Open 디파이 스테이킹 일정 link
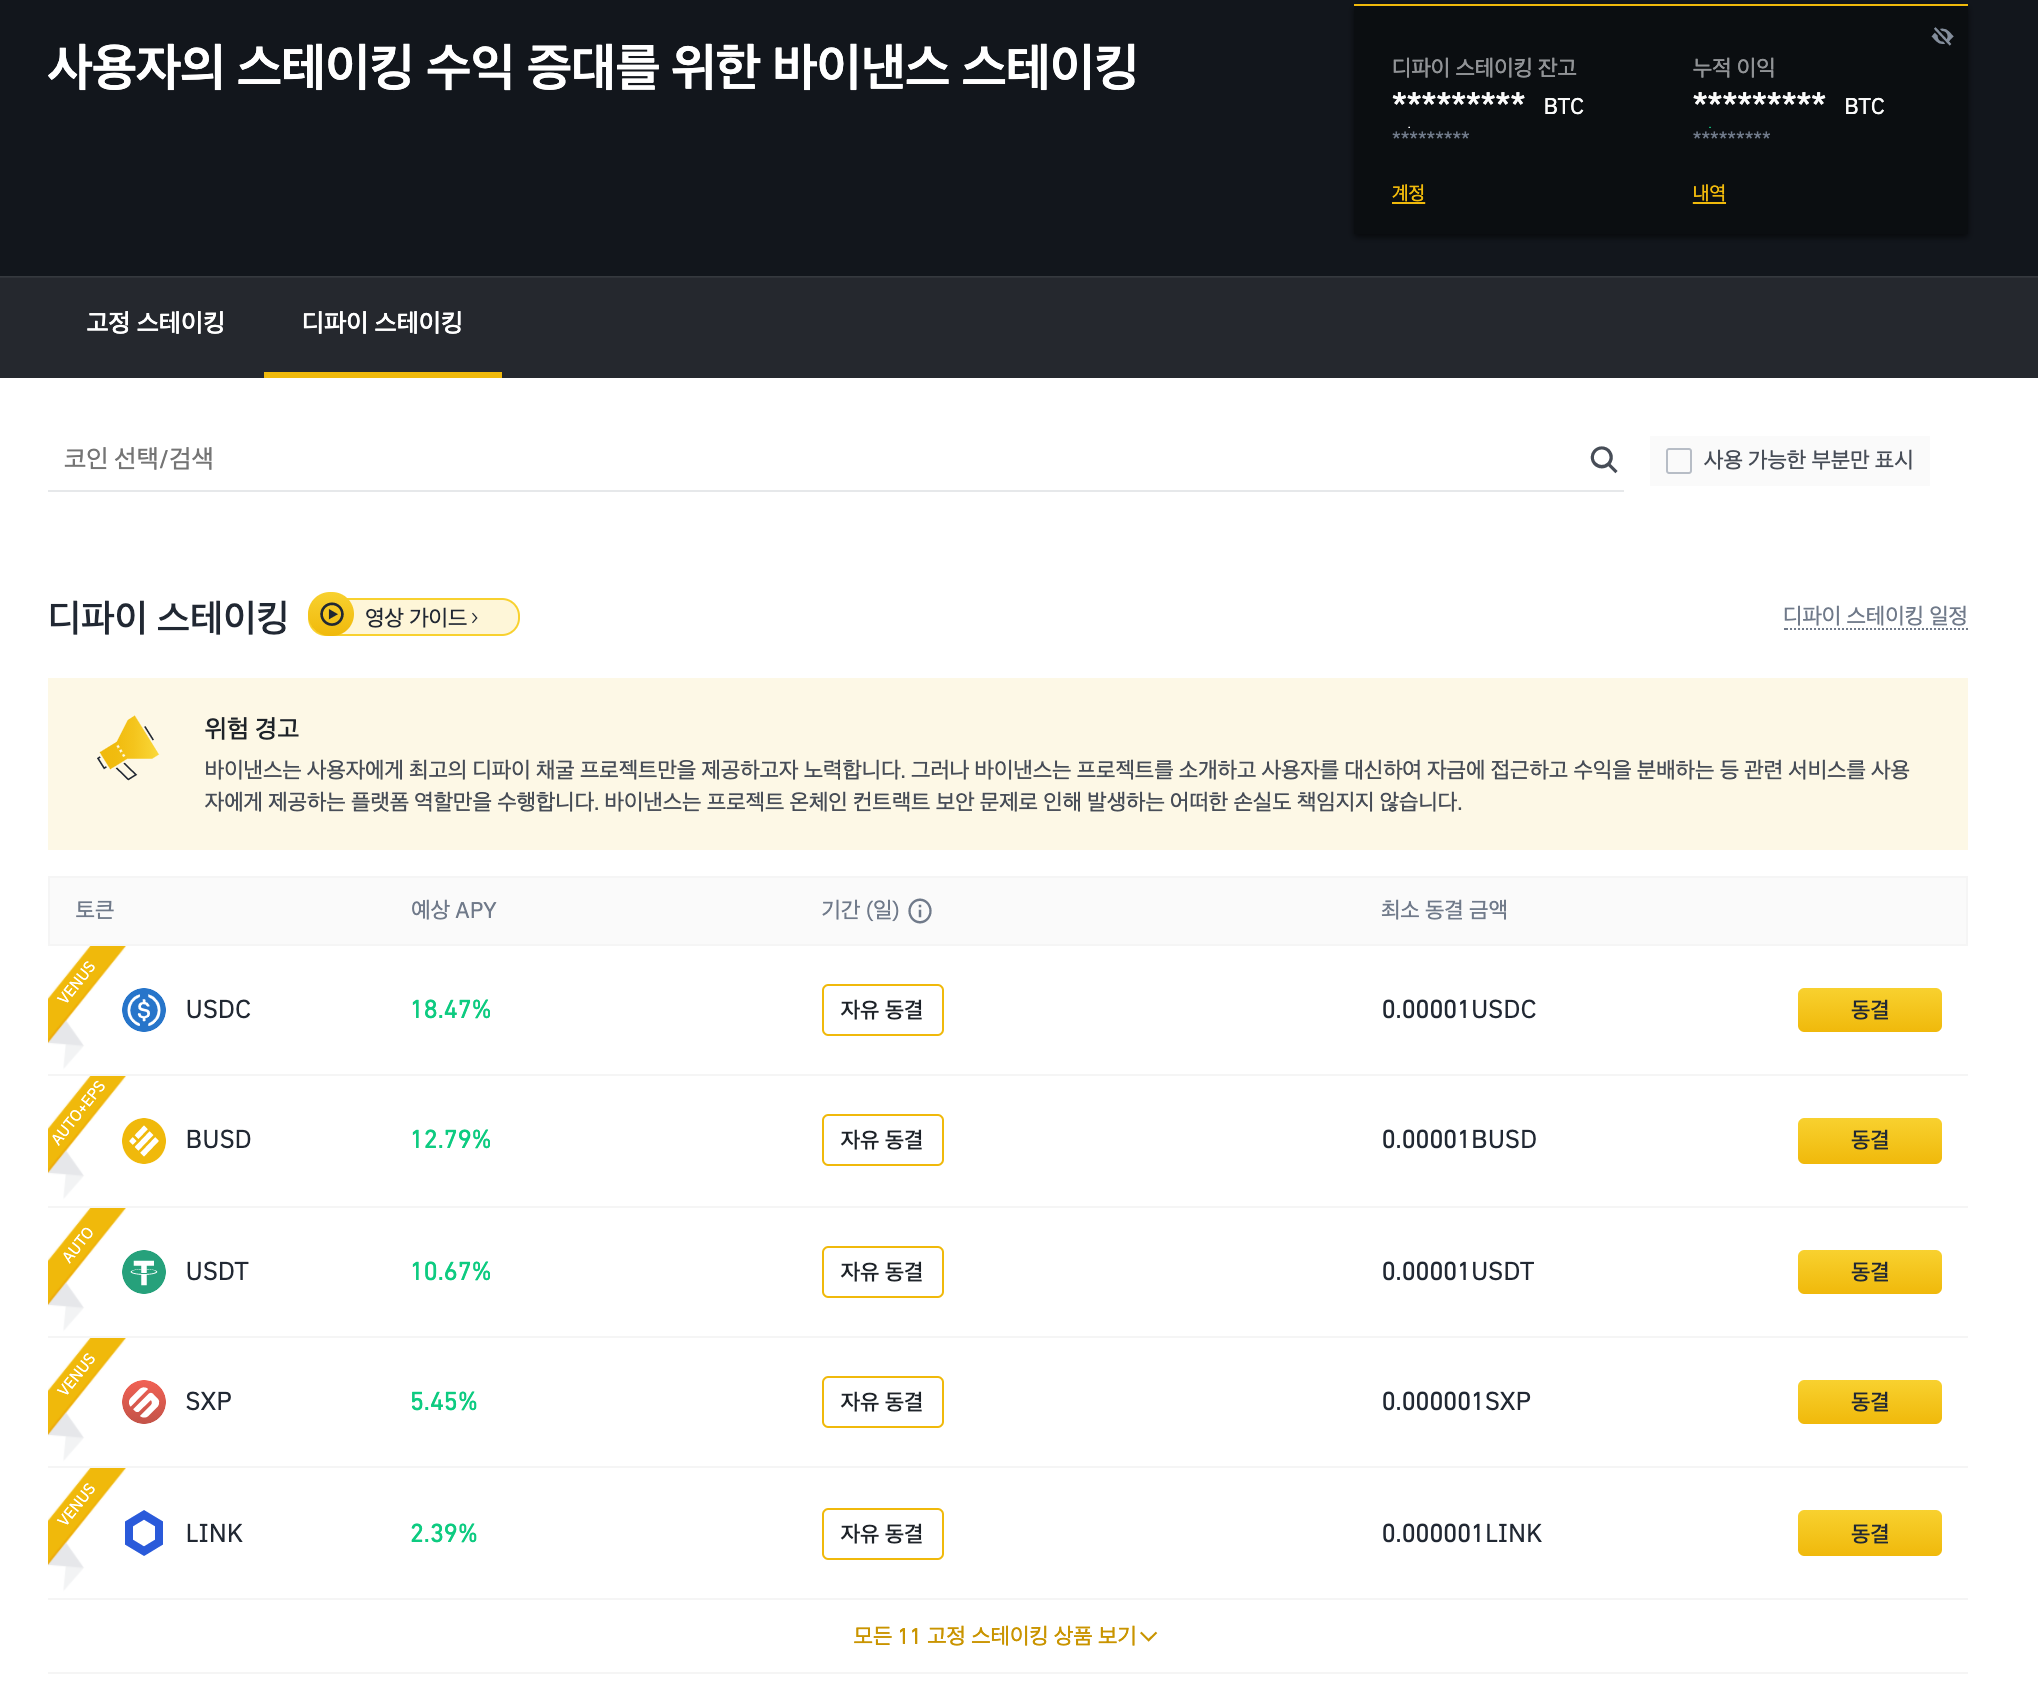Screen dimensions: 2038x1686 pos(1874,615)
